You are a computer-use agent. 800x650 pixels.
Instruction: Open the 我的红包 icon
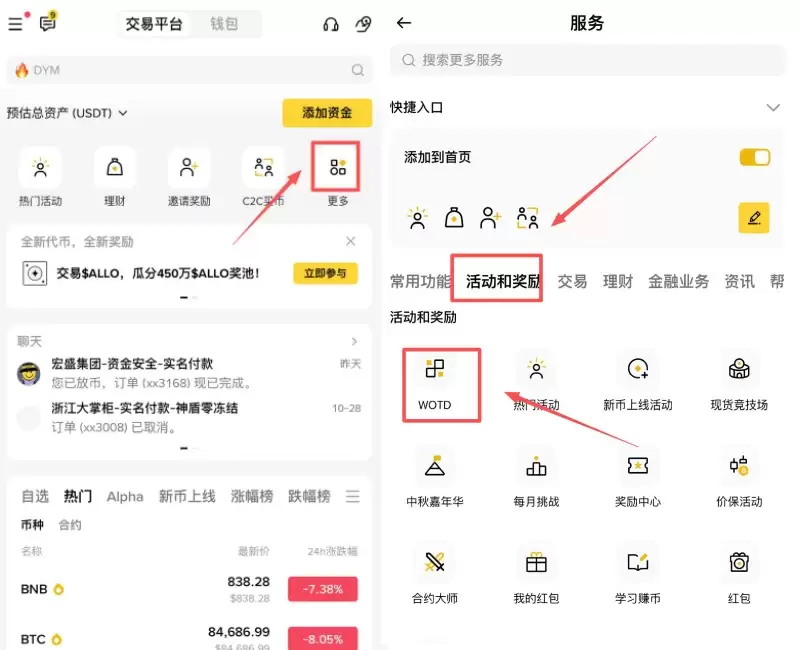(x=536, y=565)
